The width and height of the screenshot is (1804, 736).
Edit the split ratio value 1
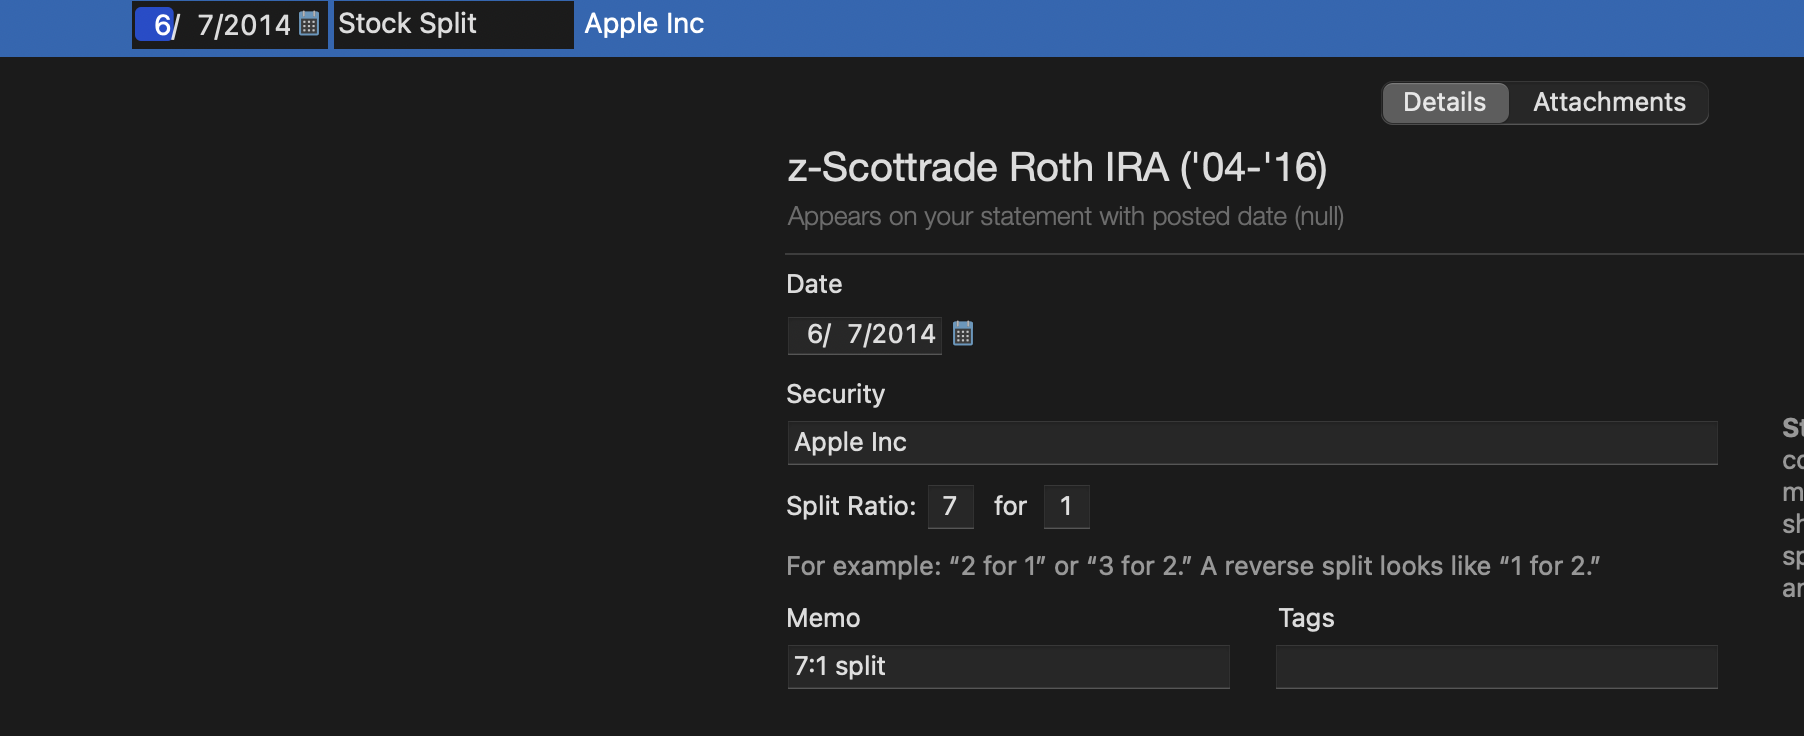[1066, 507]
